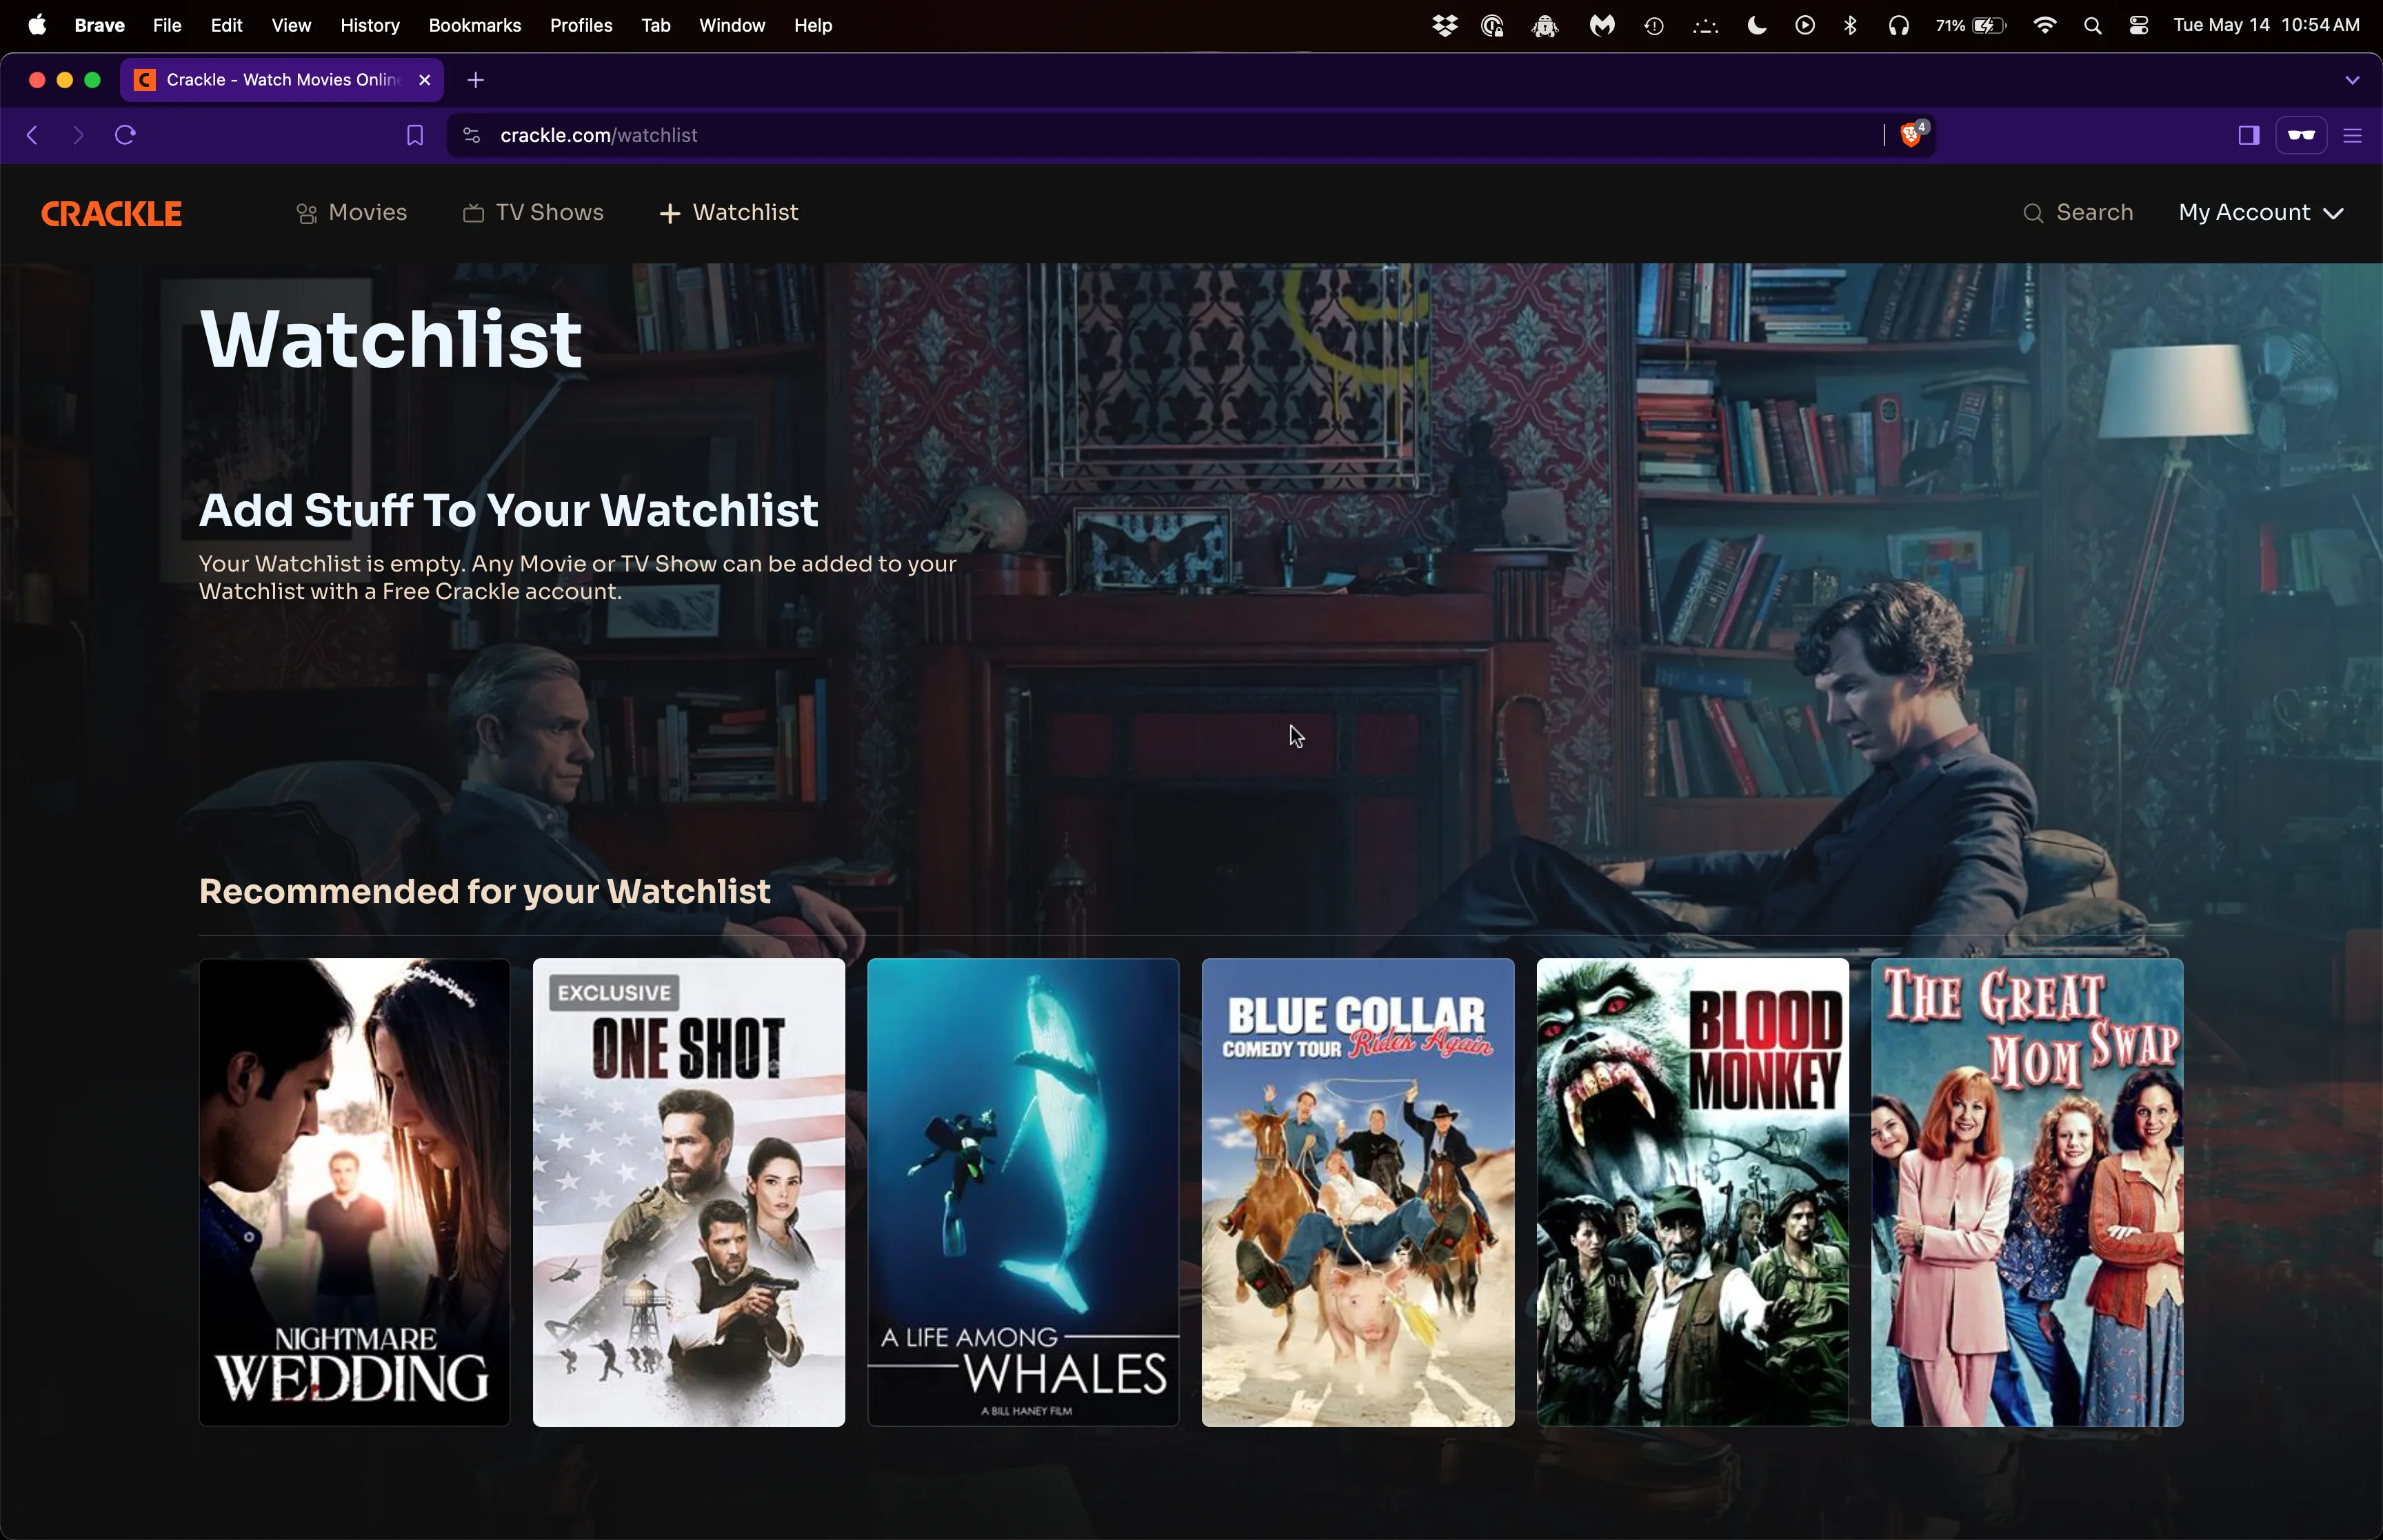Open the Tab menu
This screenshot has height=1540, width=2383.
click(x=656, y=25)
